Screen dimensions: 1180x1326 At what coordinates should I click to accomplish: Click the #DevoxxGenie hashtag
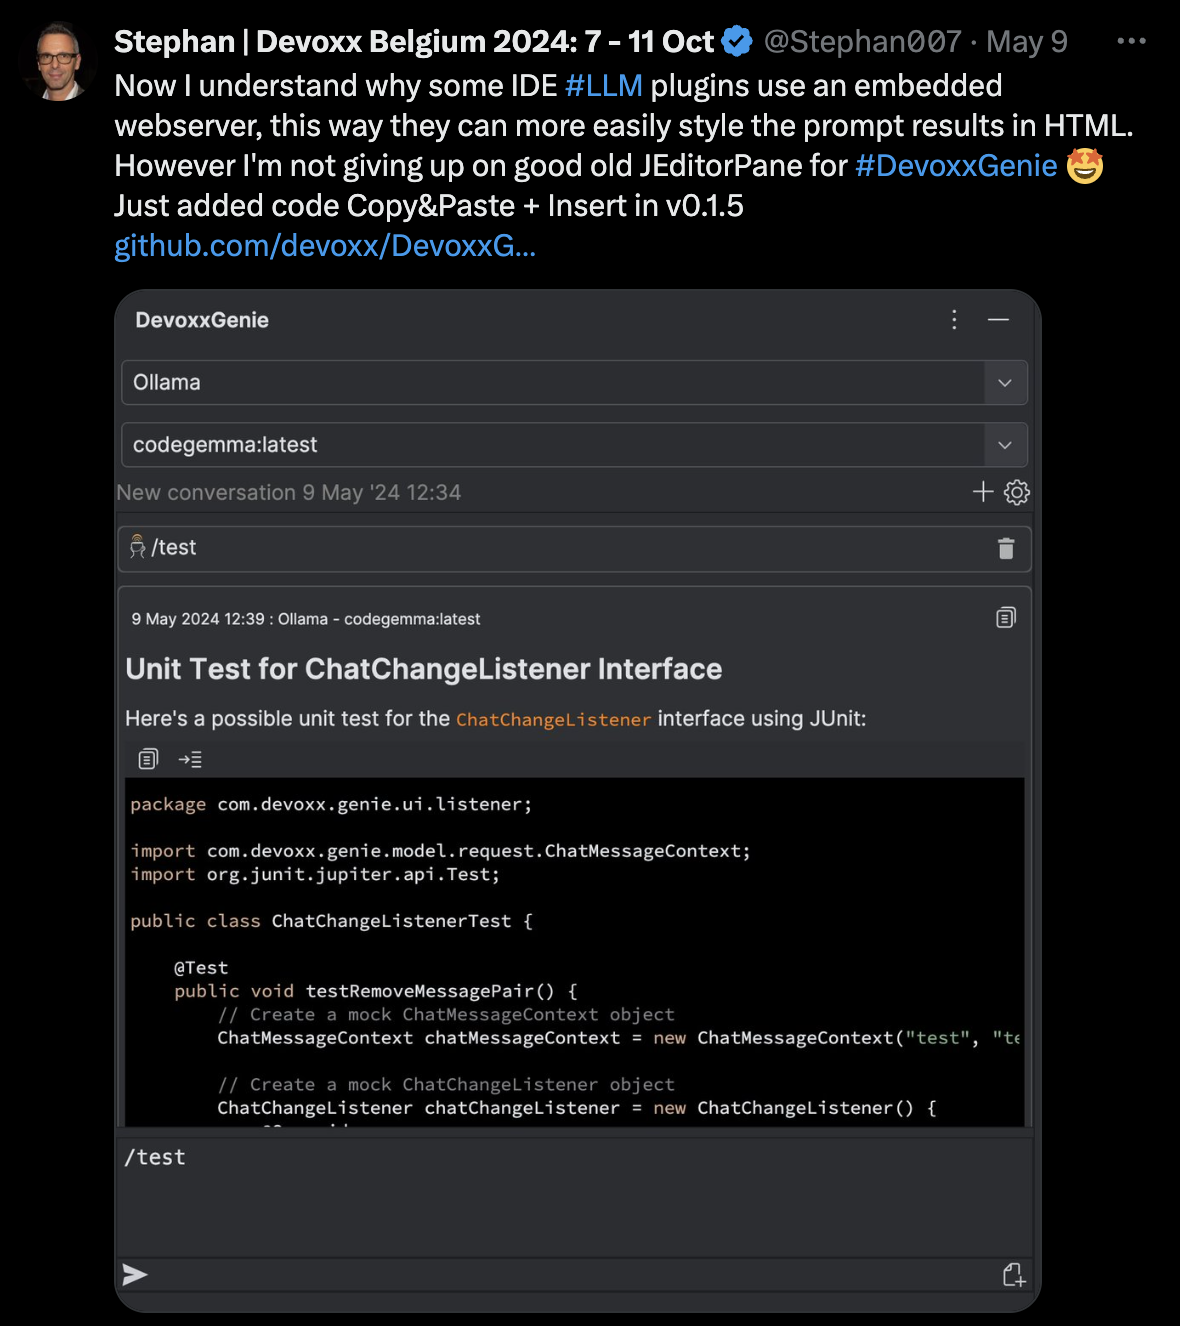[956, 165]
